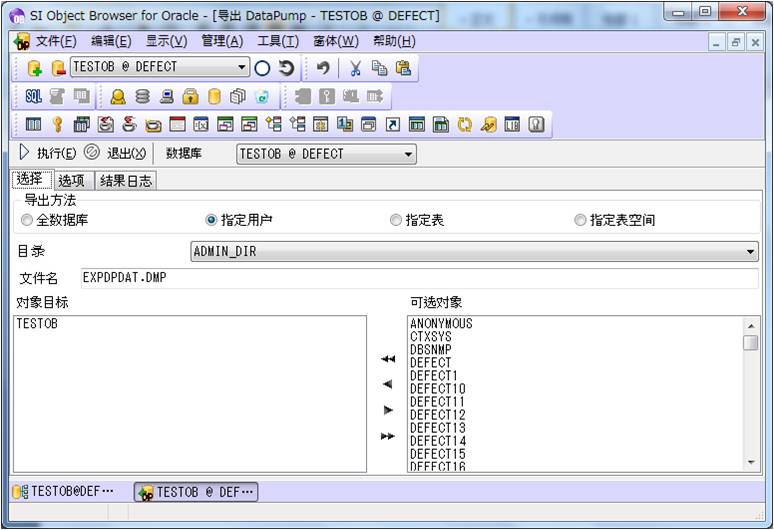Click the 退出(X) exit button

click(115, 153)
